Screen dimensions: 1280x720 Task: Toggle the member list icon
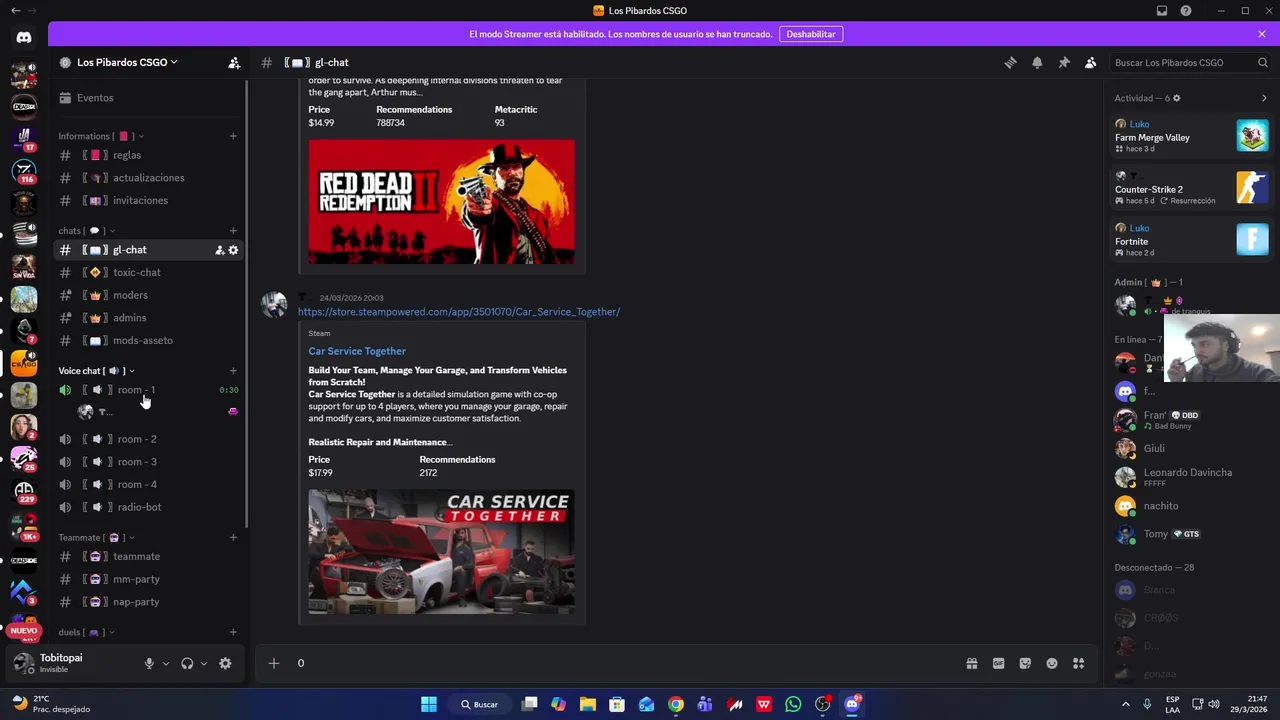(x=1091, y=62)
